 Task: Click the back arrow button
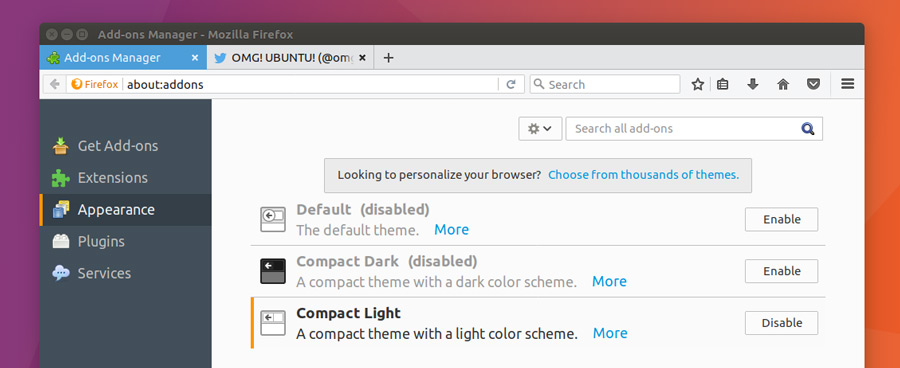tap(55, 84)
